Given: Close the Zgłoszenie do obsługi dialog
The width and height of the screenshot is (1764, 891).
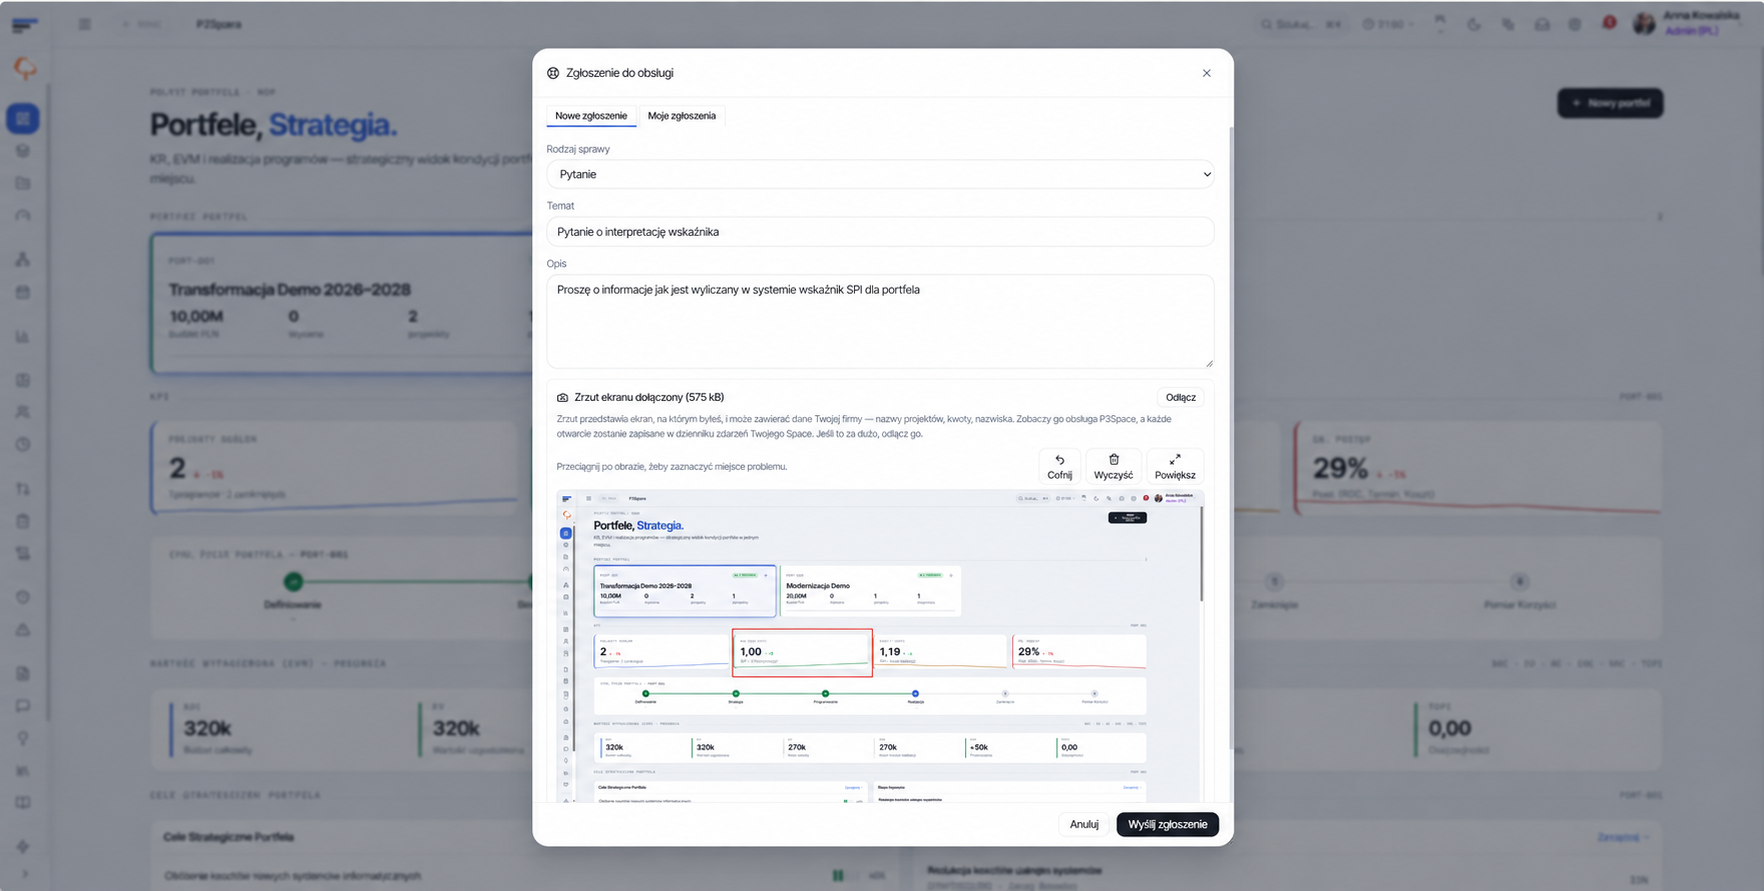Looking at the screenshot, I should 1206,73.
